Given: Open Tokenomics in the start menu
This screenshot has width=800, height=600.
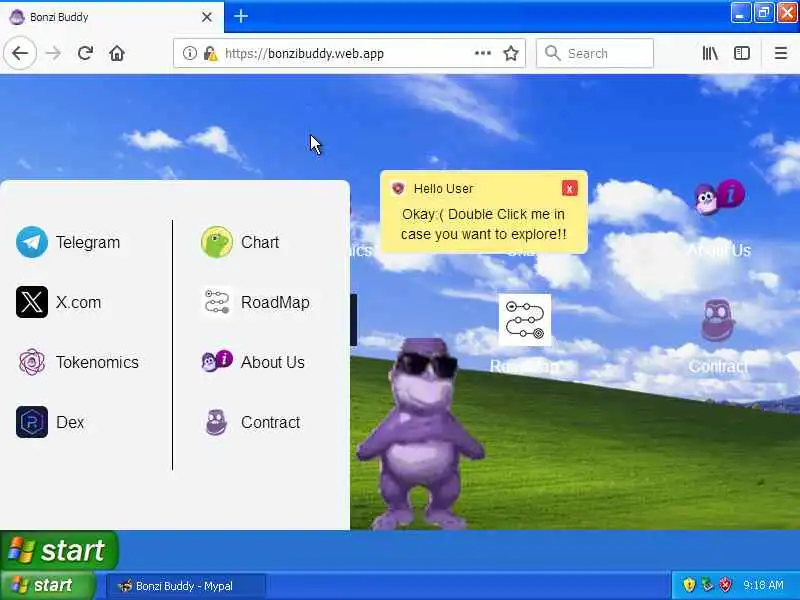Looking at the screenshot, I should click(x=78, y=362).
